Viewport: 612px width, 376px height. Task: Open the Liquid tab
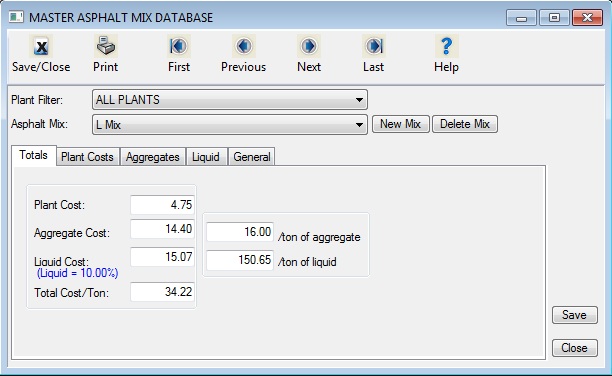206,157
